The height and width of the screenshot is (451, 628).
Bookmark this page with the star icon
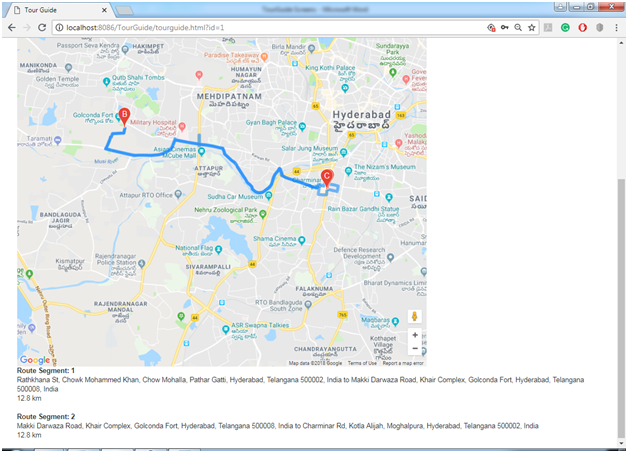click(531, 28)
